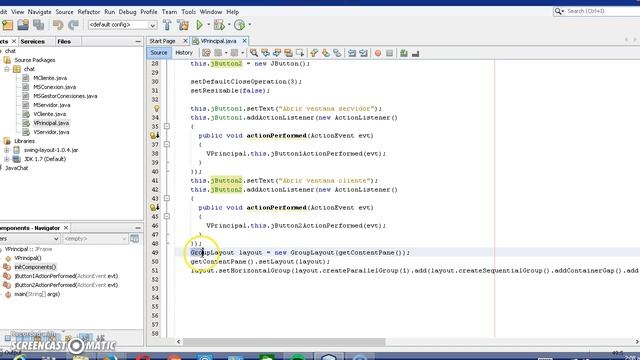
Task: Open the View menu
Action: coord(17,12)
